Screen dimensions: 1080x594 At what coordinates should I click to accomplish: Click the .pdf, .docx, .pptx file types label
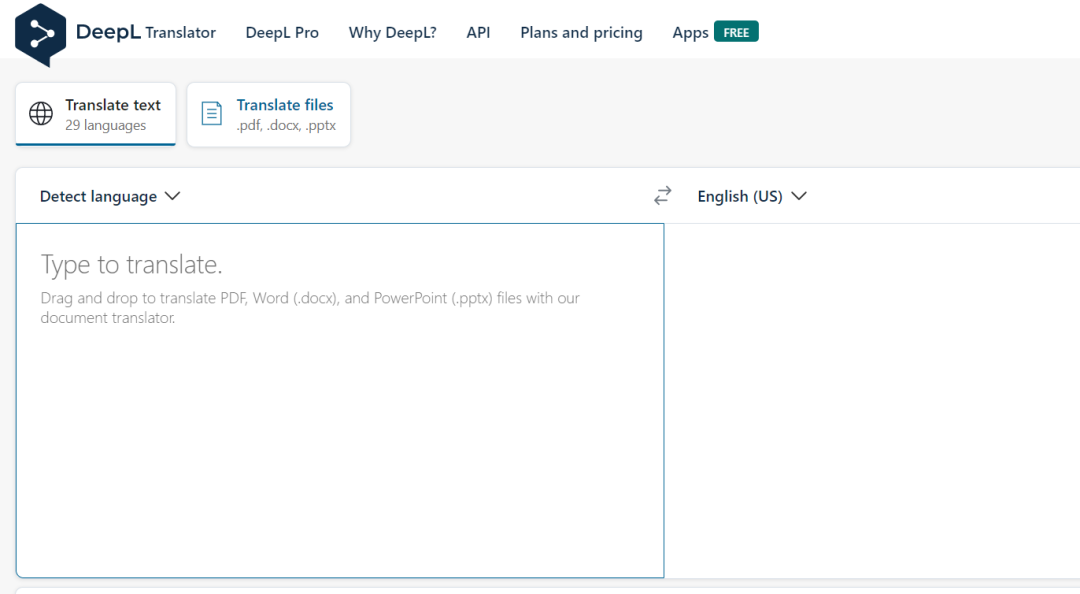(286, 126)
